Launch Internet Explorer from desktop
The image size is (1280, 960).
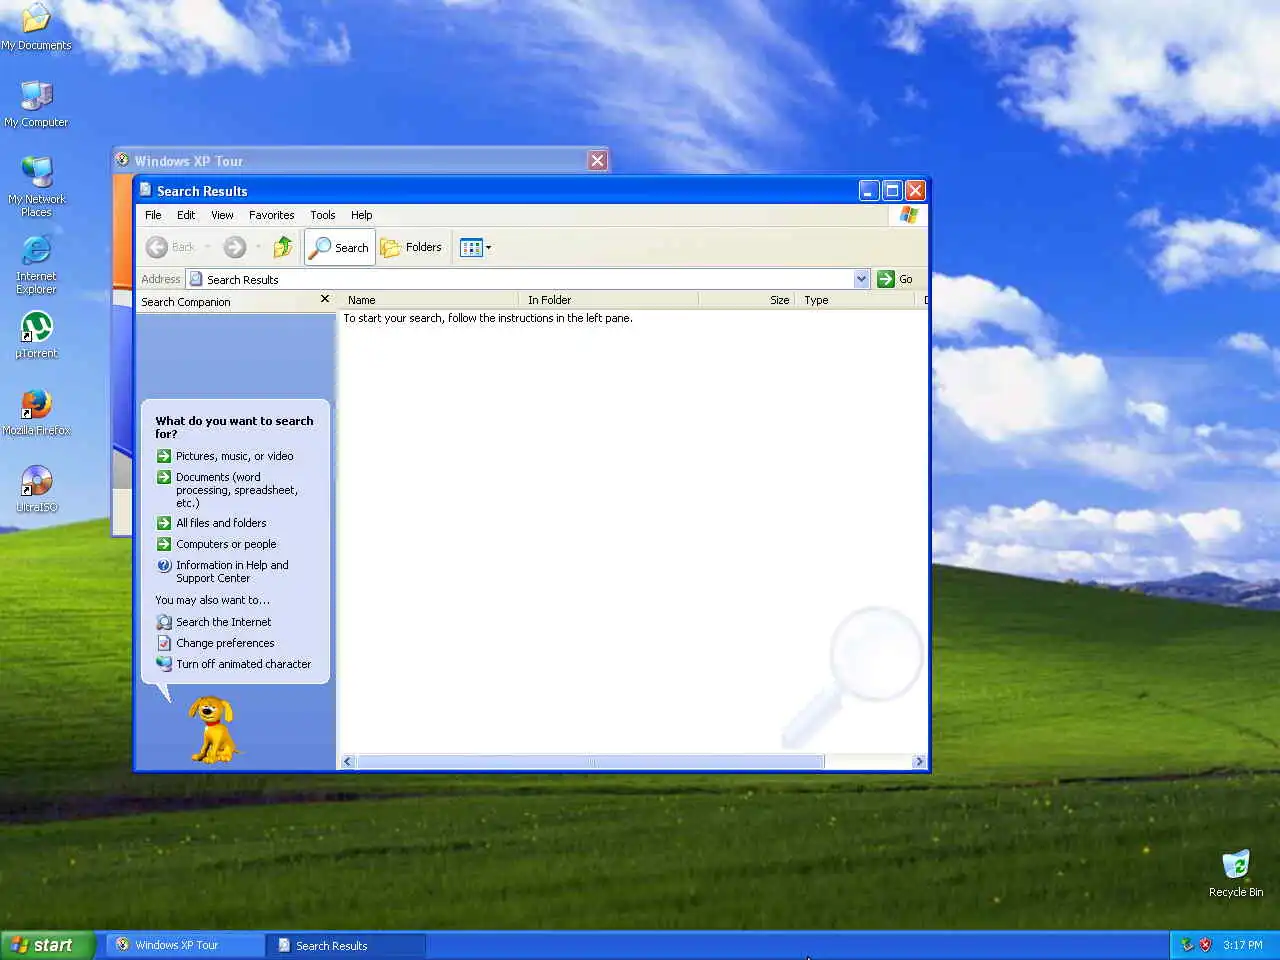pyautogui.click(x=36, y=265)
